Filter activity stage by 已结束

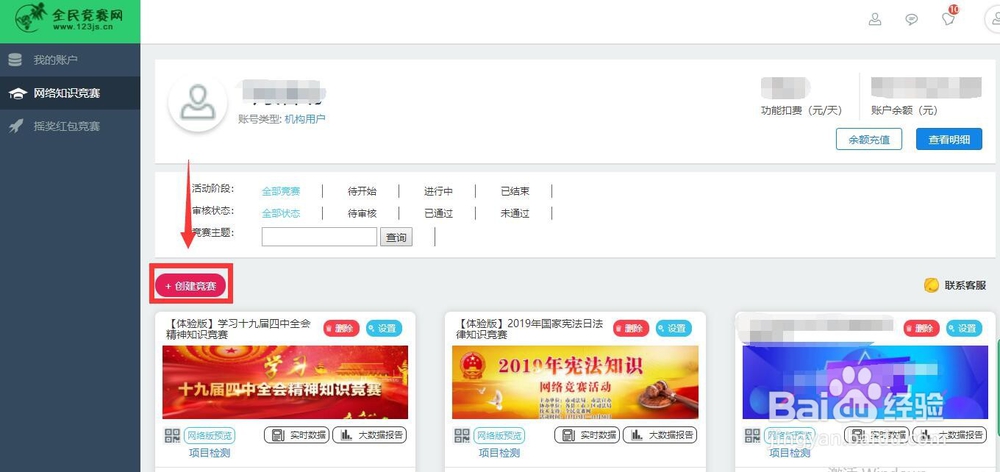point(515,191)
